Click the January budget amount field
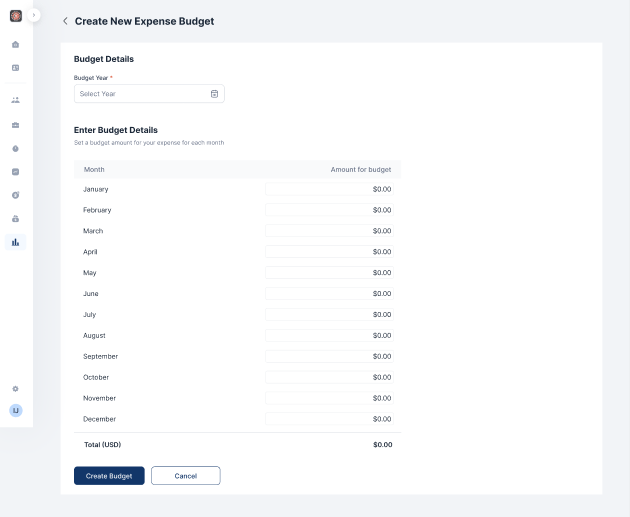Viewport: 630px width, 517px height. click(x=330, y=189)
